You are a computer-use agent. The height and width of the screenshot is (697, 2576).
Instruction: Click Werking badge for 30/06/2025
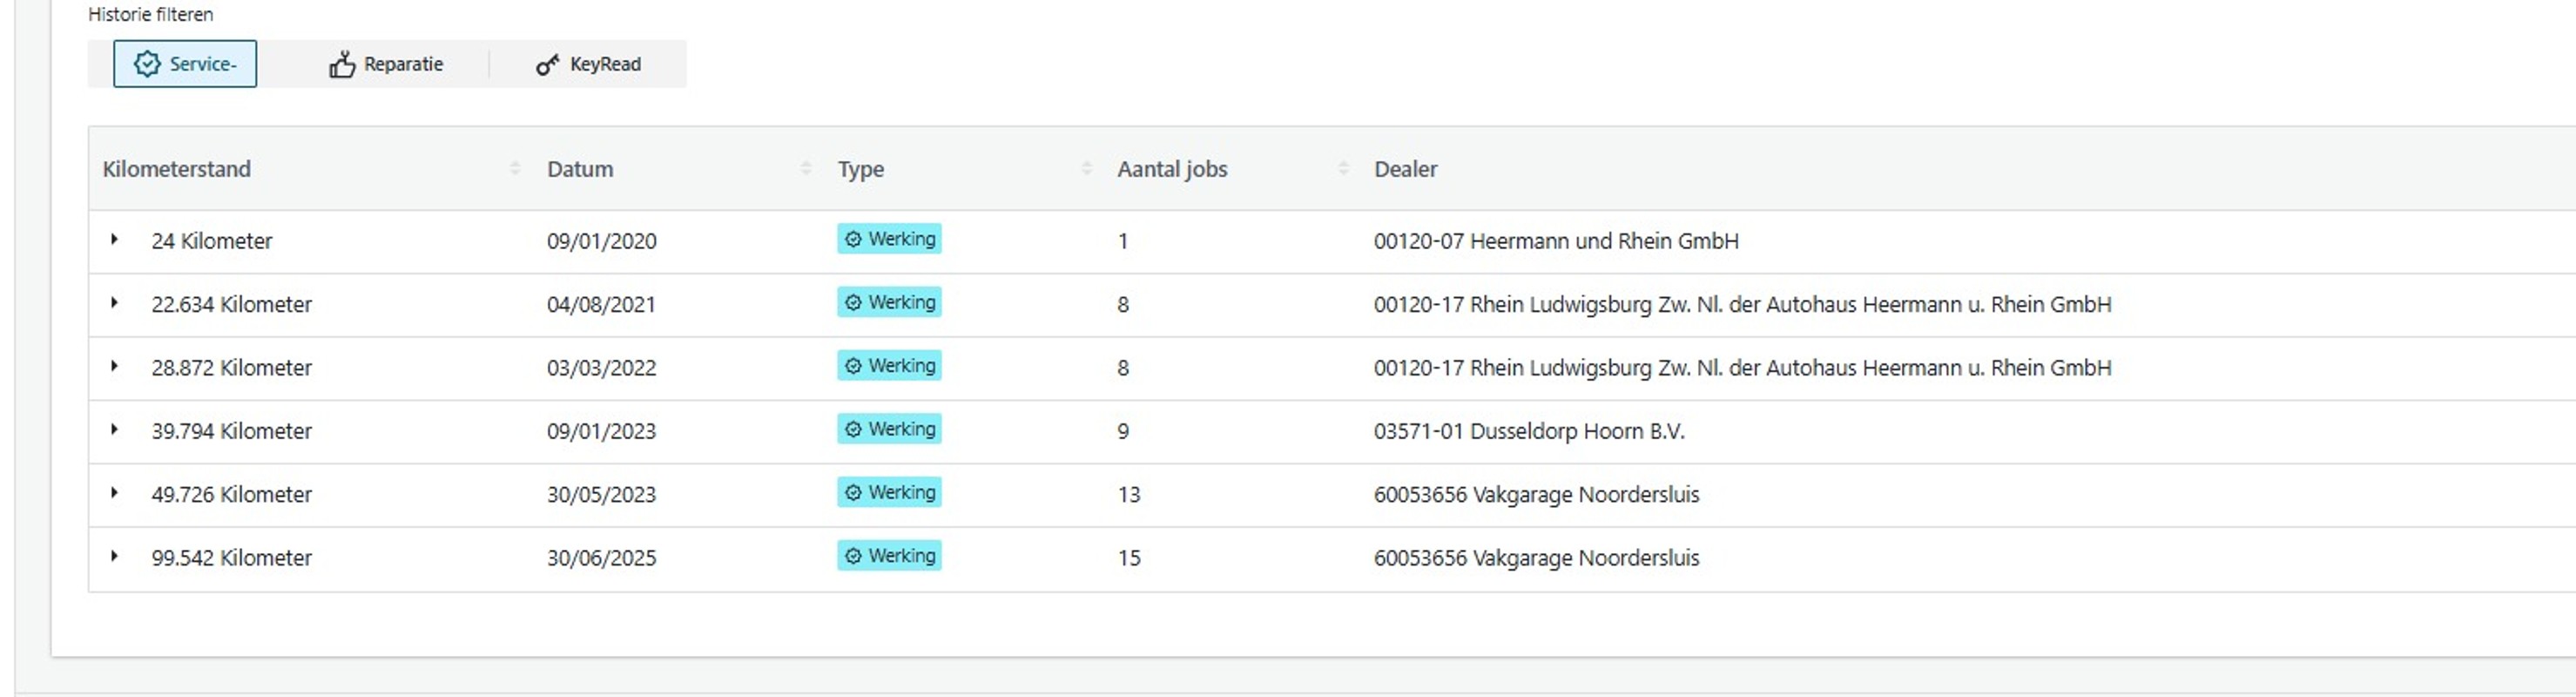coord(889,555)
